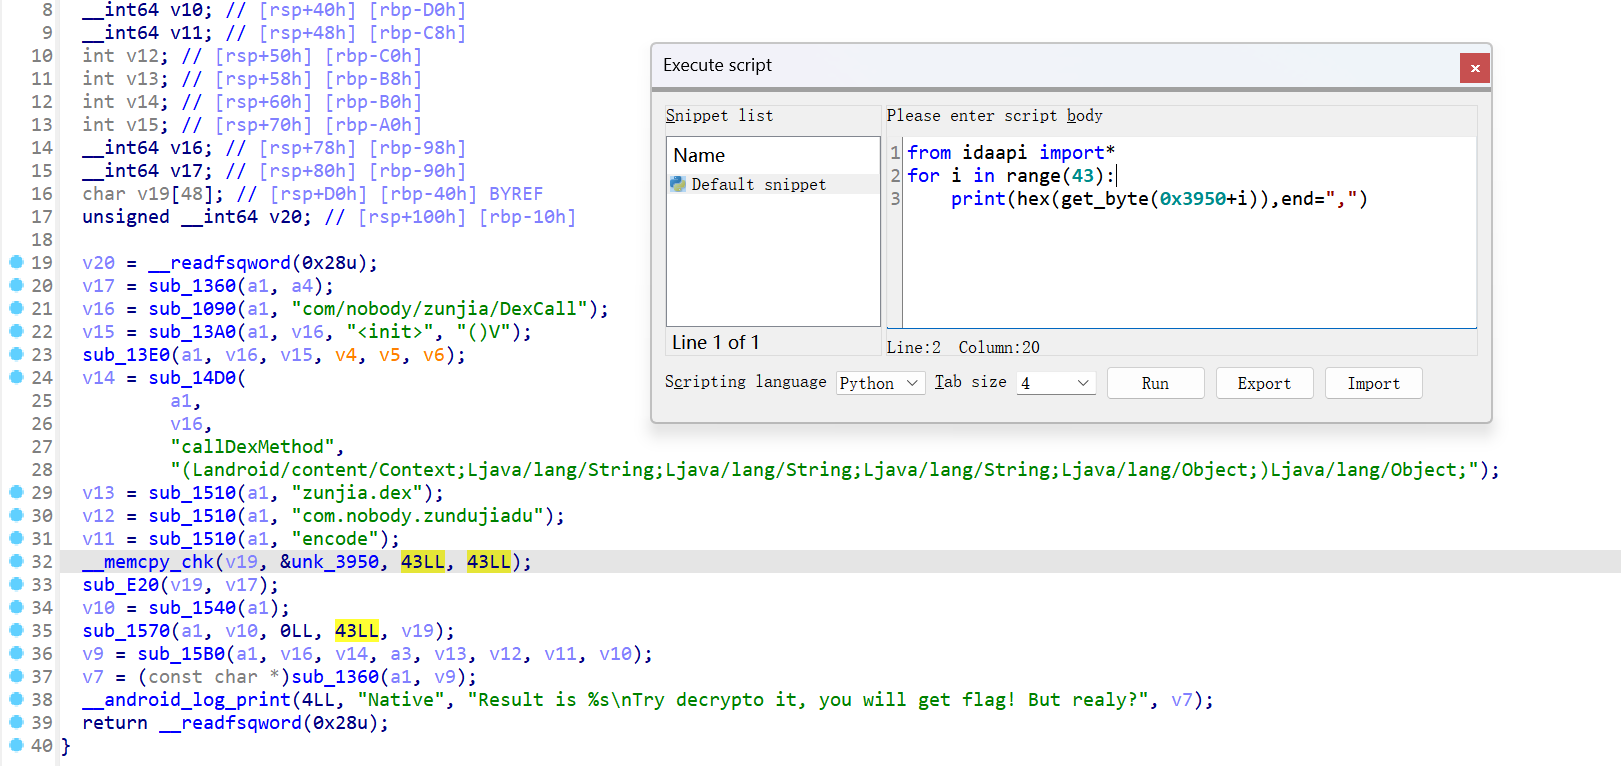Click the "<init>" string on line 22
1621x766 pixels.
tap(390, 332)
